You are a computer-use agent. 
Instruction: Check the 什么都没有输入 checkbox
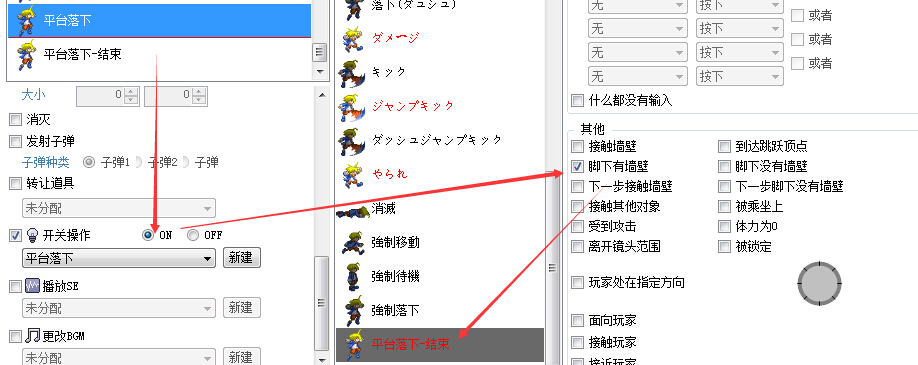[x=578, y=101]
